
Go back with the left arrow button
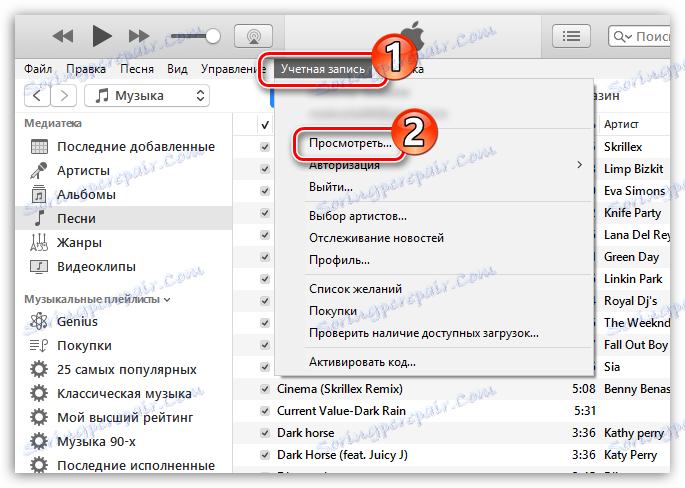[x=37, y=95]
